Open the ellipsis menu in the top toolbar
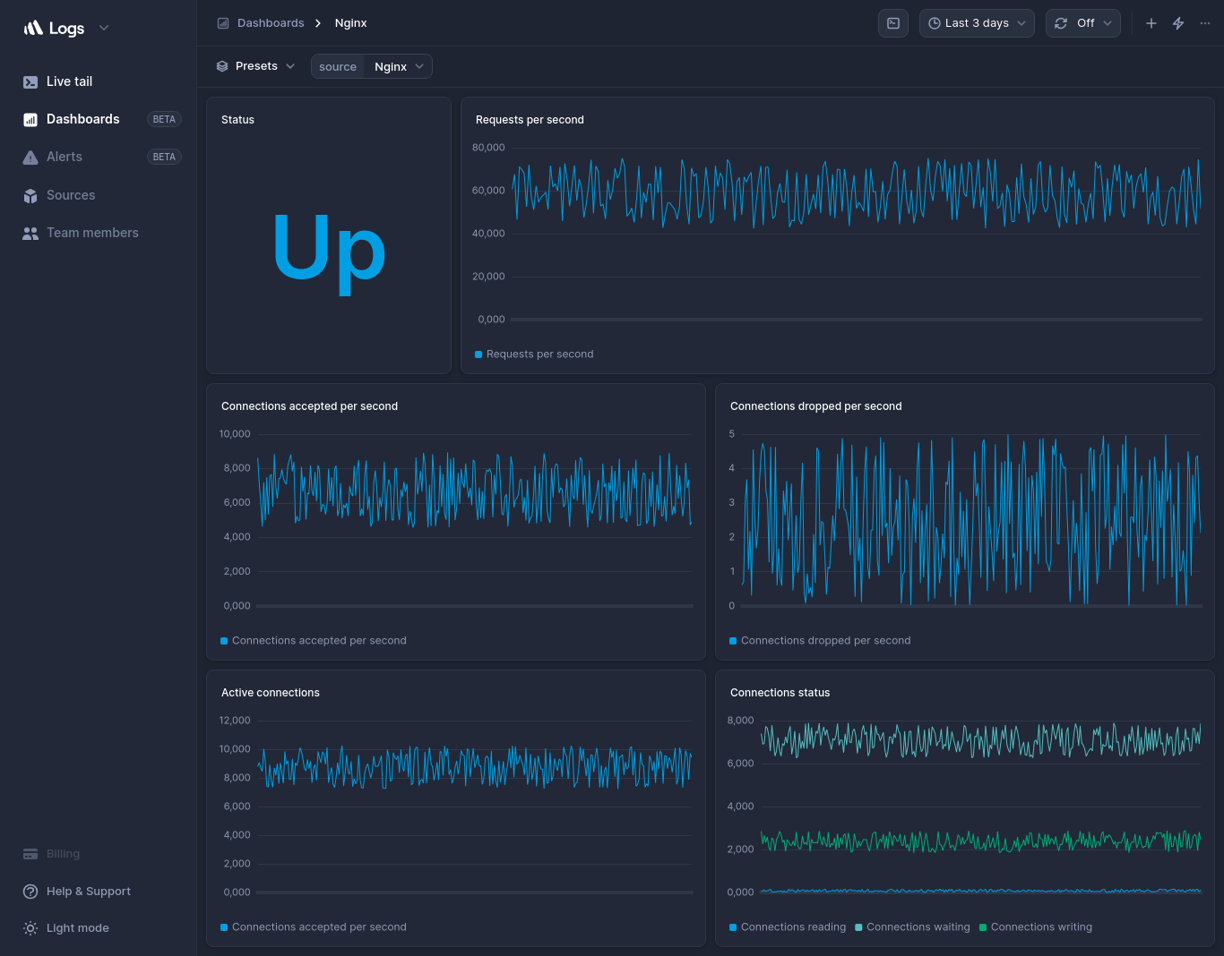This screenshot has height=956, width=1224. 1204,23
